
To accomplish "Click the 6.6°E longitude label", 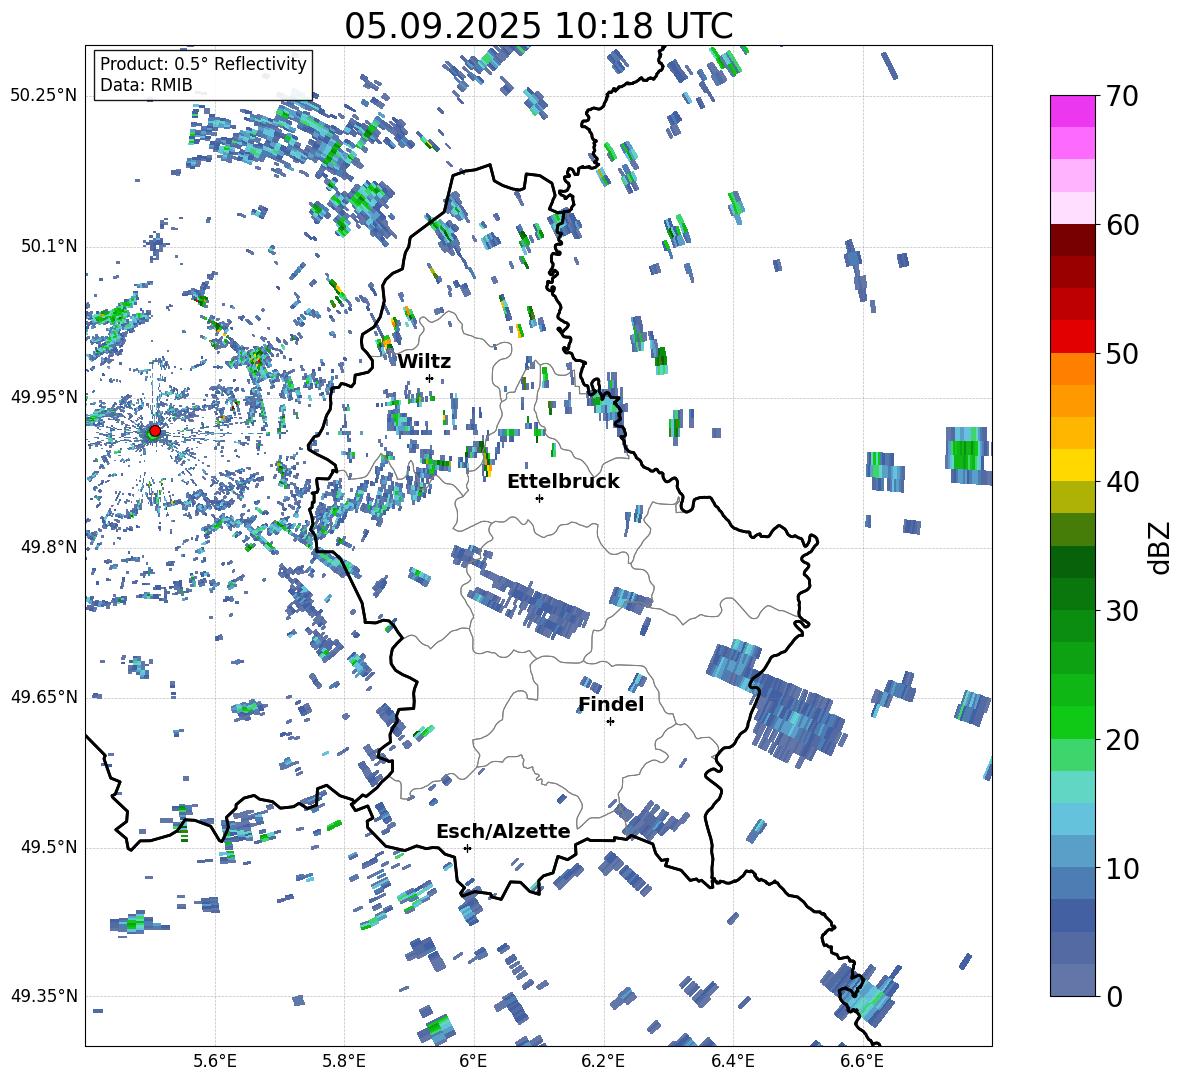I will pyautogui.click(x=862, y=1061).
